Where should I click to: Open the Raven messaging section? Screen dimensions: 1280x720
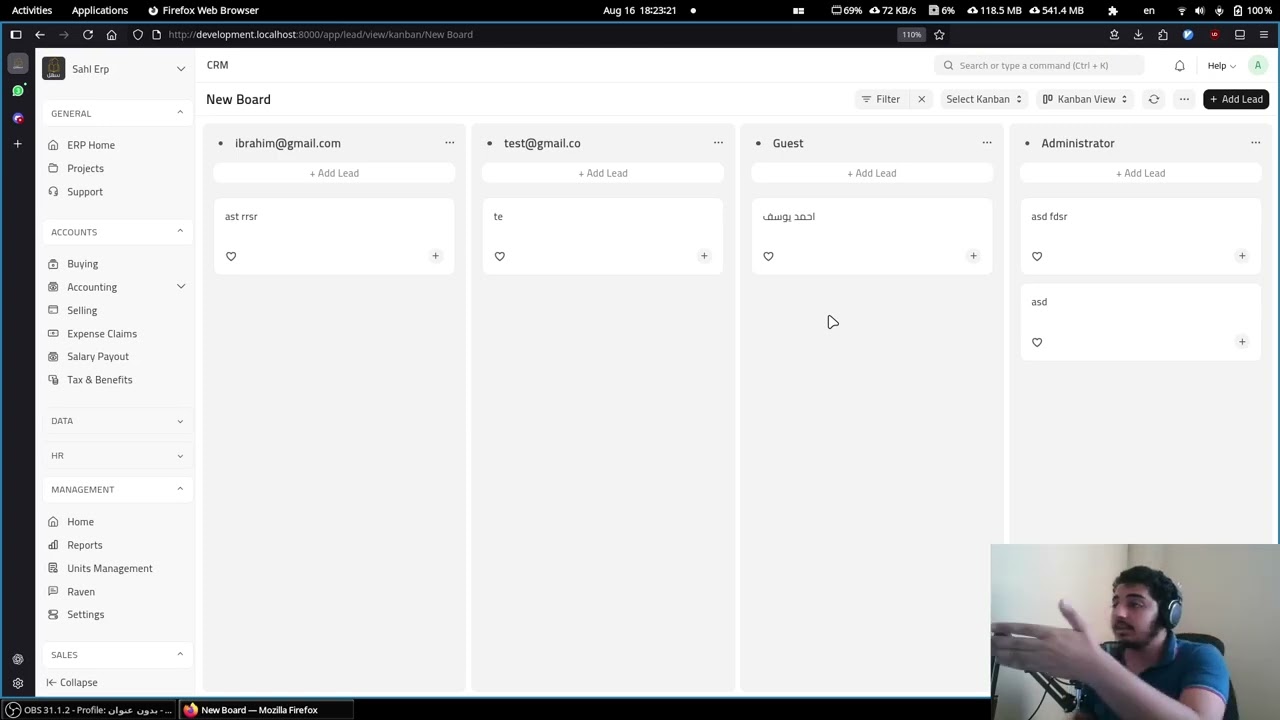[80, 591]
